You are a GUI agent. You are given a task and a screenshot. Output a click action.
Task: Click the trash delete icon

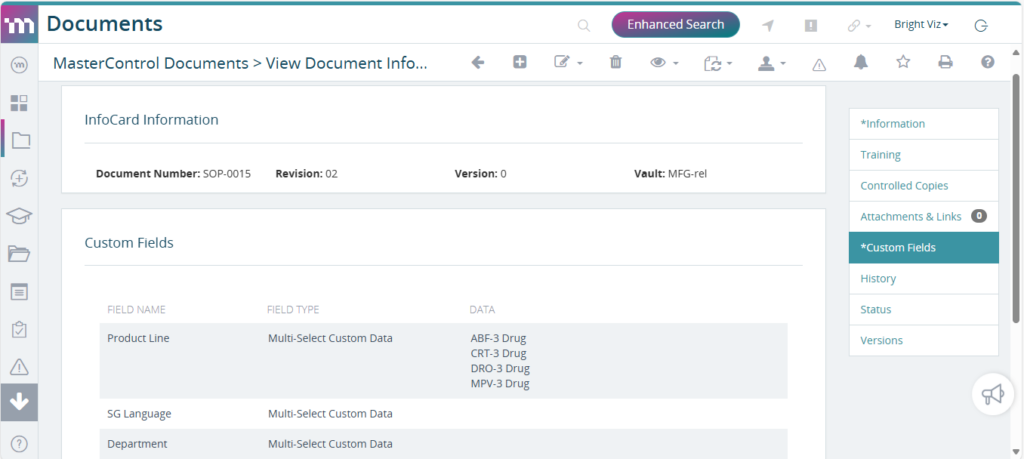(x=615, y=63)
